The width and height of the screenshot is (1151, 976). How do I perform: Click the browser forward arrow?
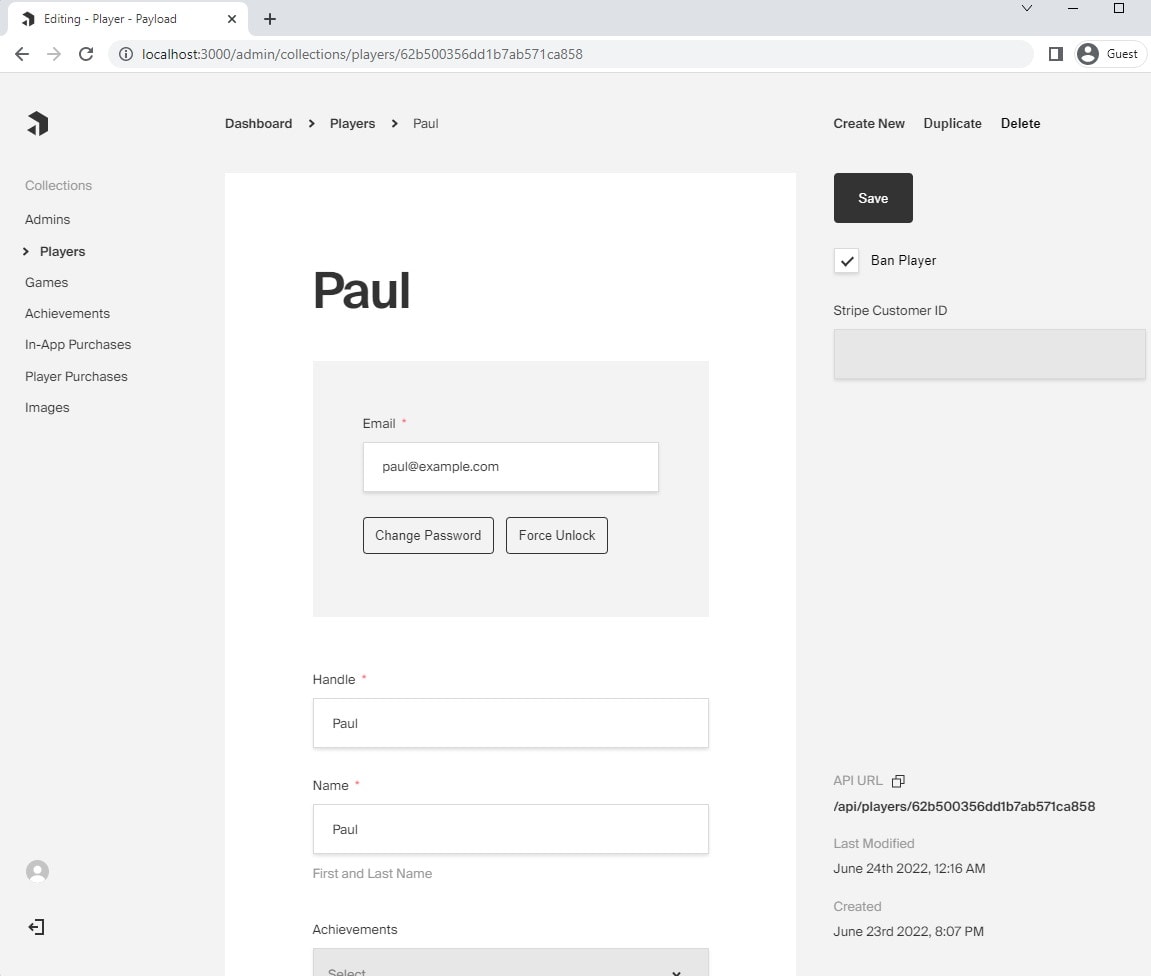pyautogui.click(x=54, y=54)
